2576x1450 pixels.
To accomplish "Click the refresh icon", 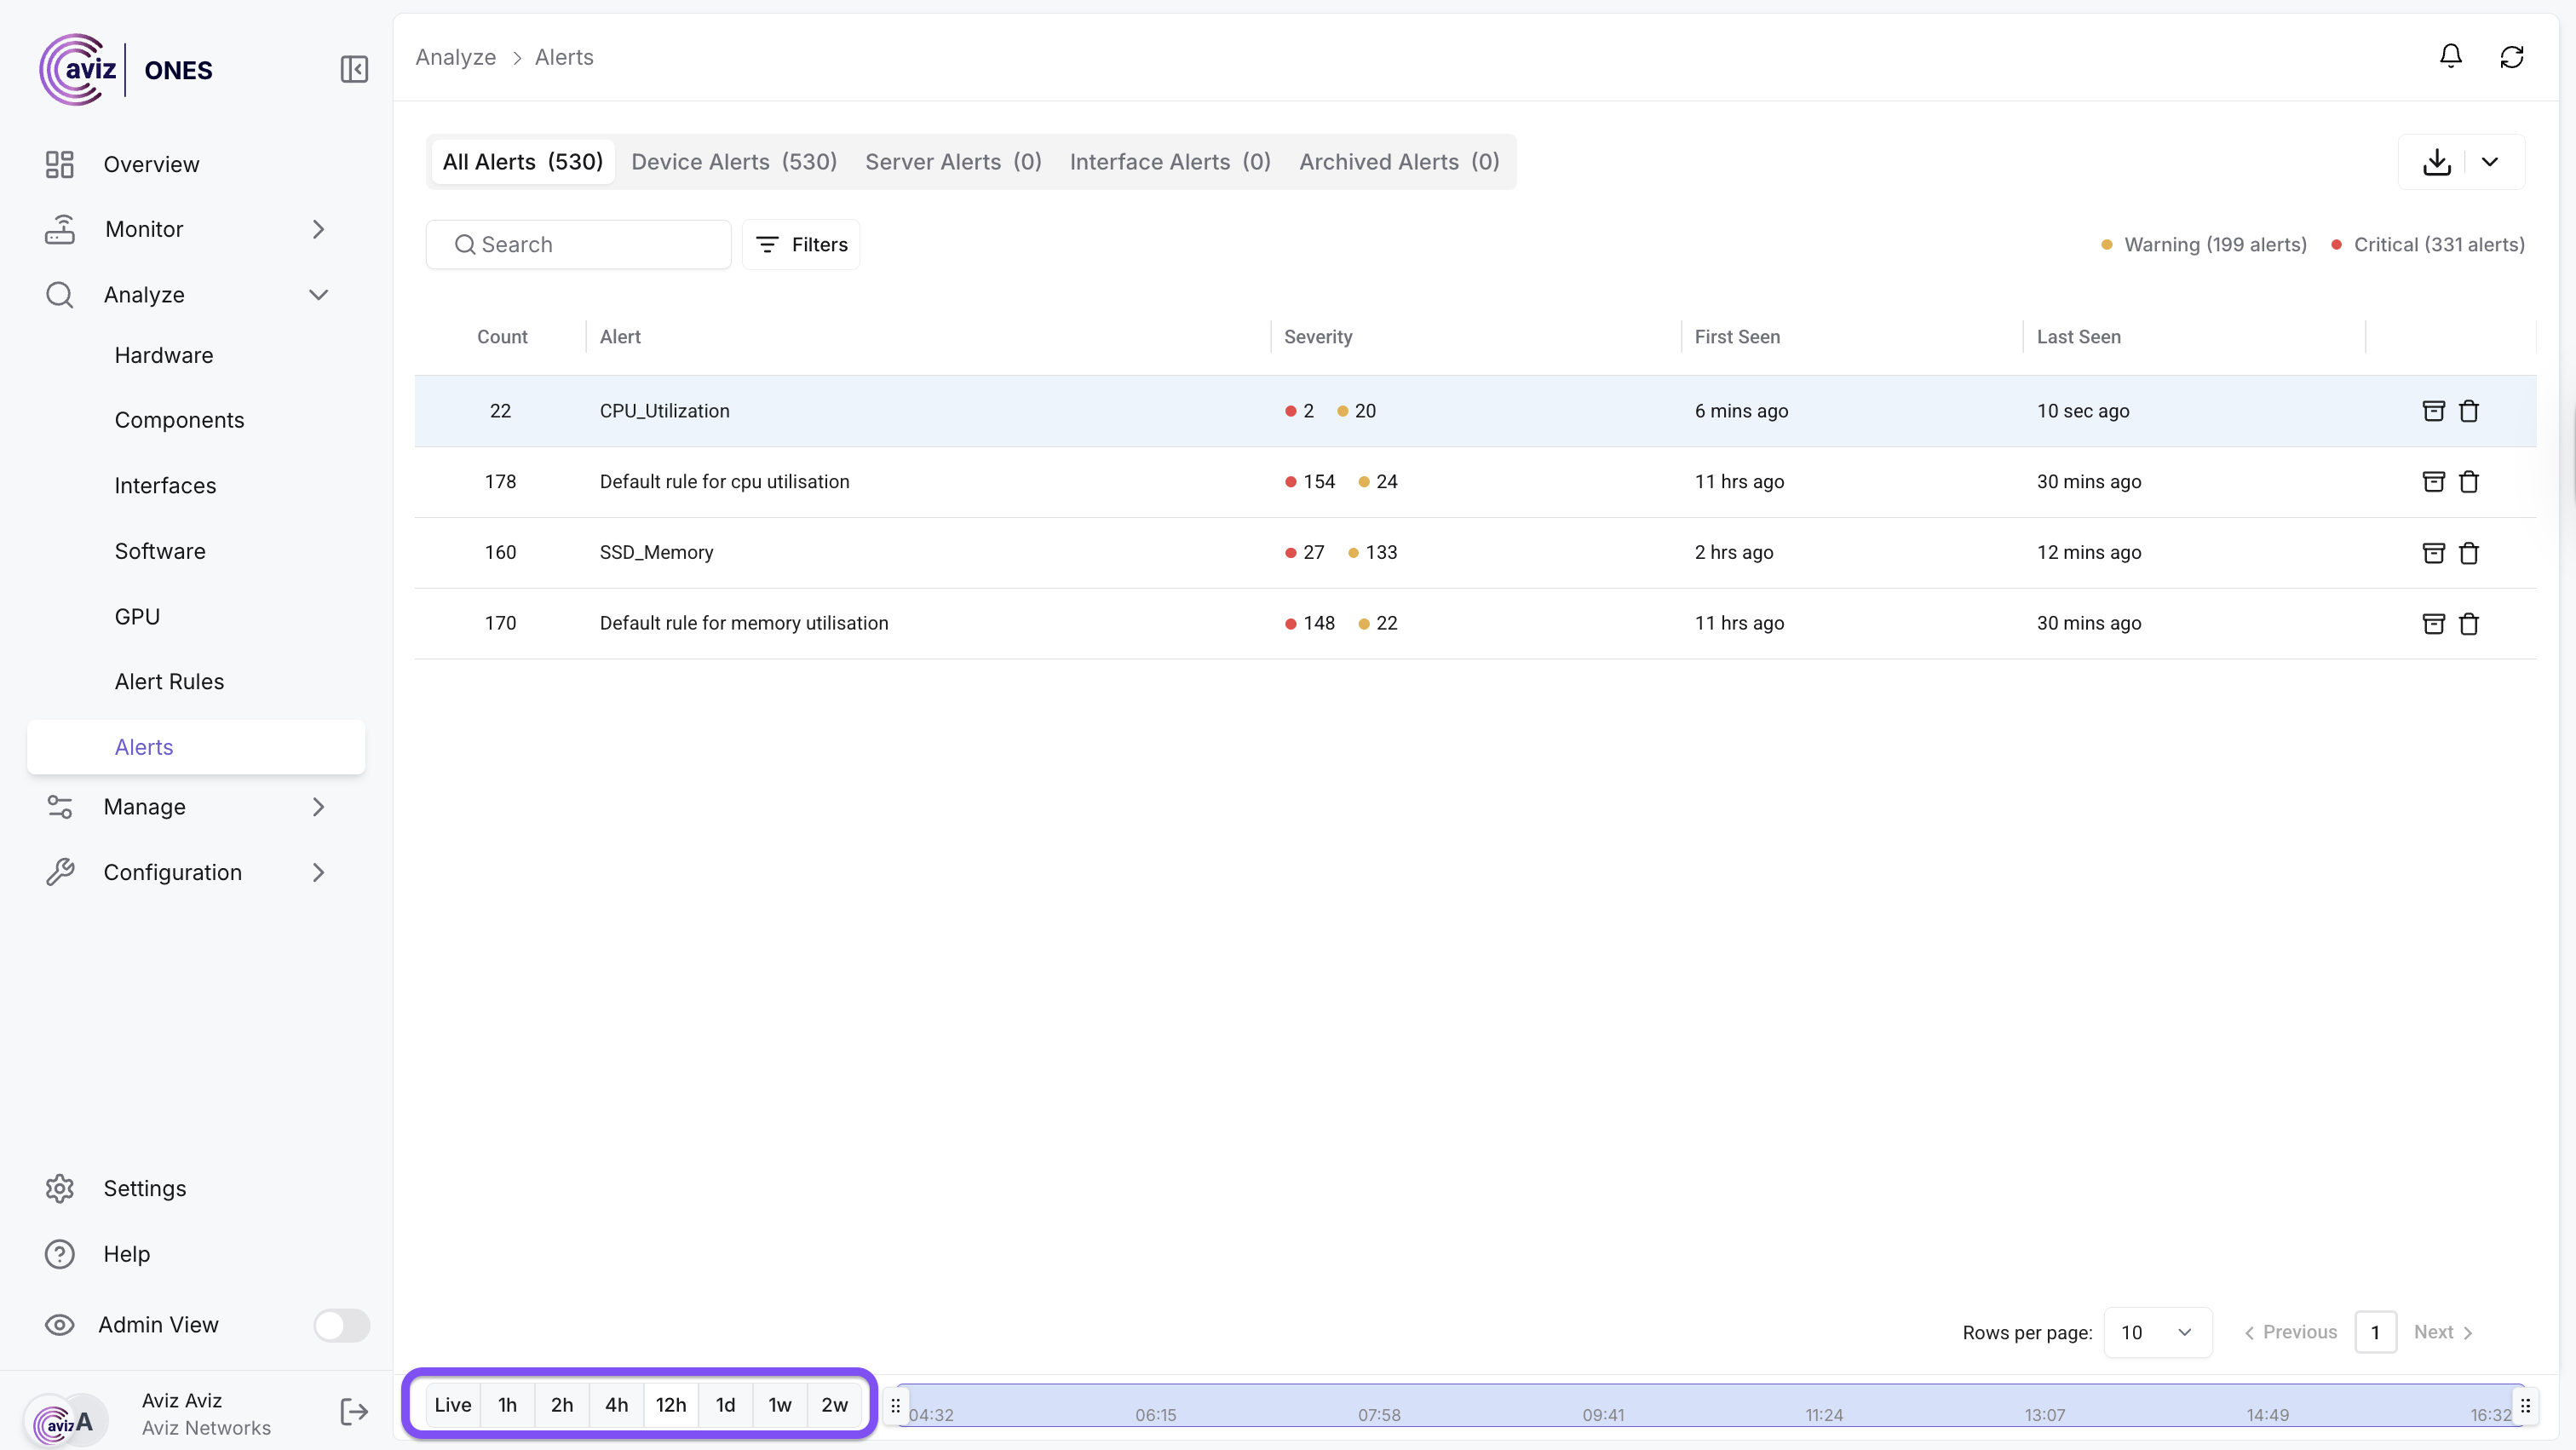I will [2511, 57].
